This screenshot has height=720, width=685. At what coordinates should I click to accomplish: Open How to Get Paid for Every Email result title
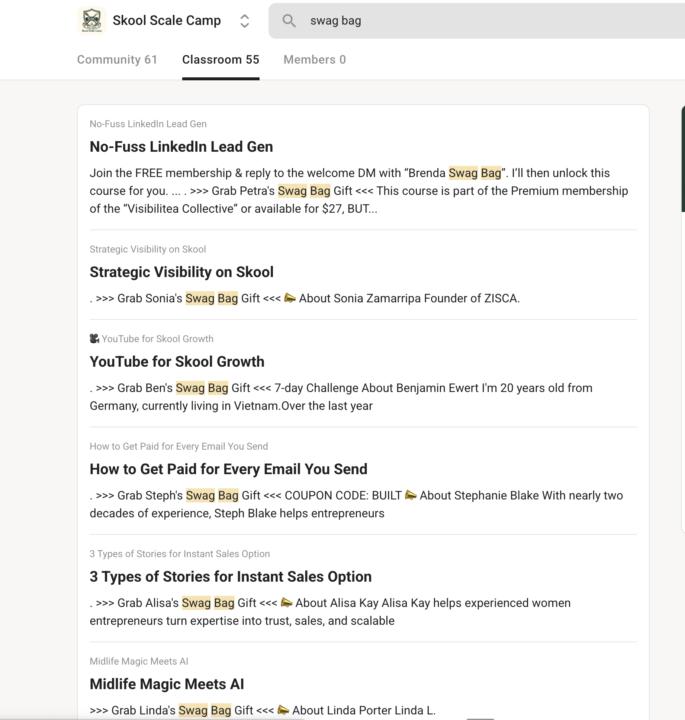pos(228,469)
